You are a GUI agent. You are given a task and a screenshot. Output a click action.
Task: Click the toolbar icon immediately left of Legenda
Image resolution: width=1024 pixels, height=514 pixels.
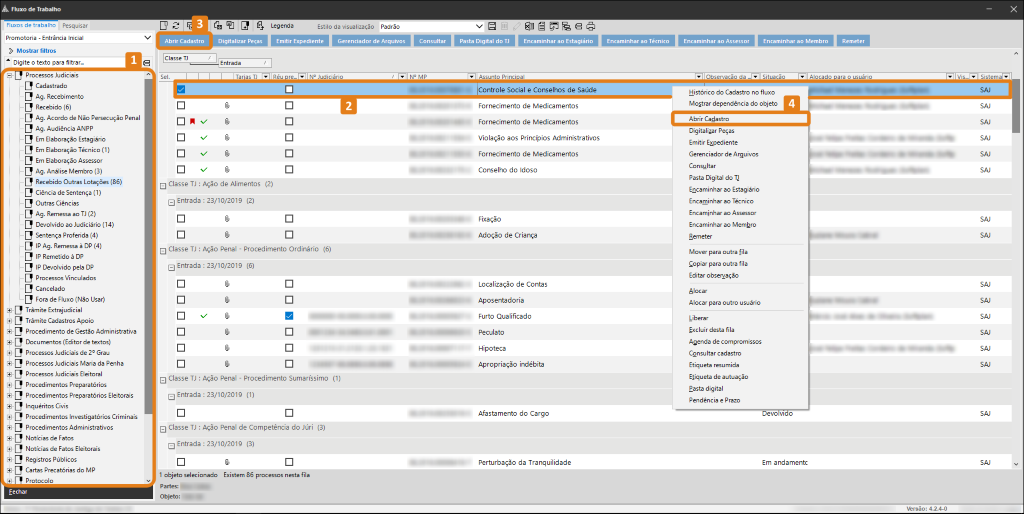[x=260, y=25]
